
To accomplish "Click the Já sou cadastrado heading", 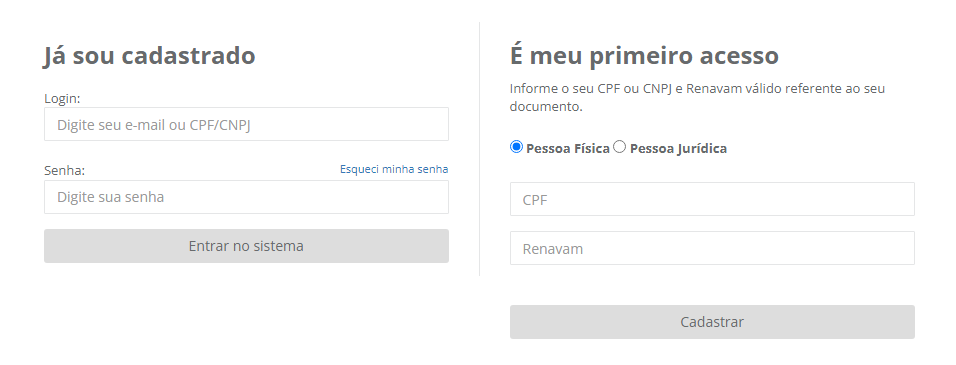I will click(149, 55).
